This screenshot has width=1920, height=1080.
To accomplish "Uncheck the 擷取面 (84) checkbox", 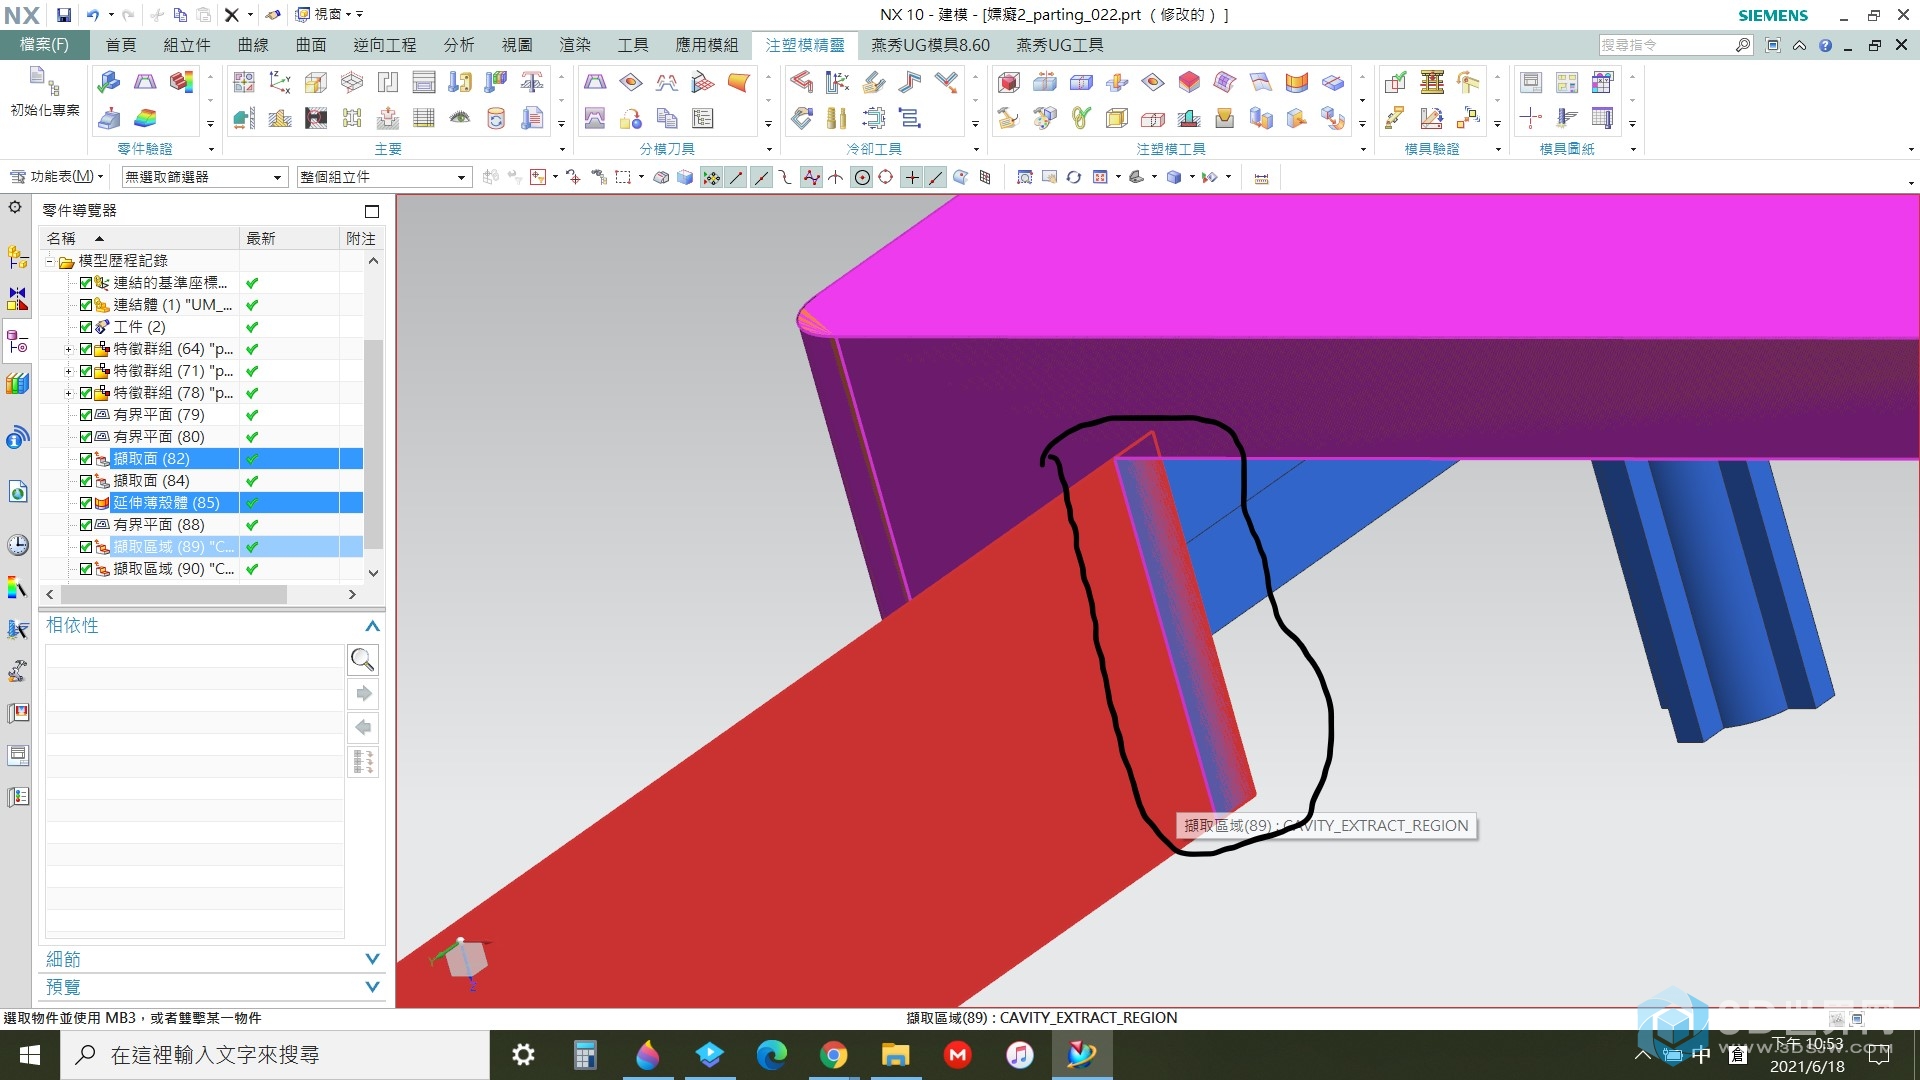I will [x=86, y=481].
